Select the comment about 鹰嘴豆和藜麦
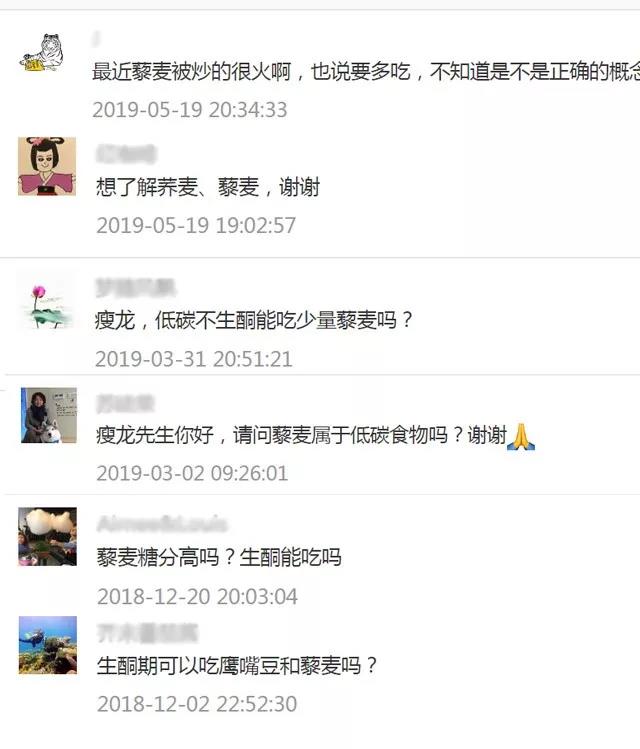The height and width of the screenshot is (749, 640). pos(237,665)
